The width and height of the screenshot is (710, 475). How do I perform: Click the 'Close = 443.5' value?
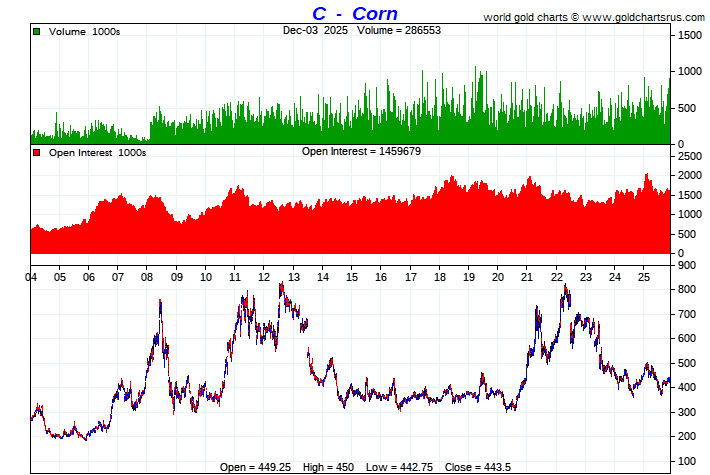point(478,467)
